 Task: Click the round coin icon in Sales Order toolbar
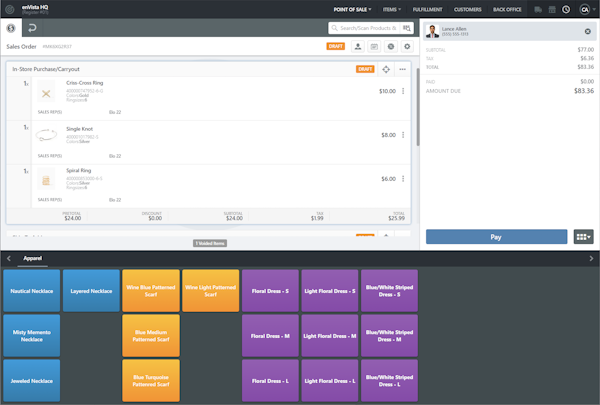point(391,46)
